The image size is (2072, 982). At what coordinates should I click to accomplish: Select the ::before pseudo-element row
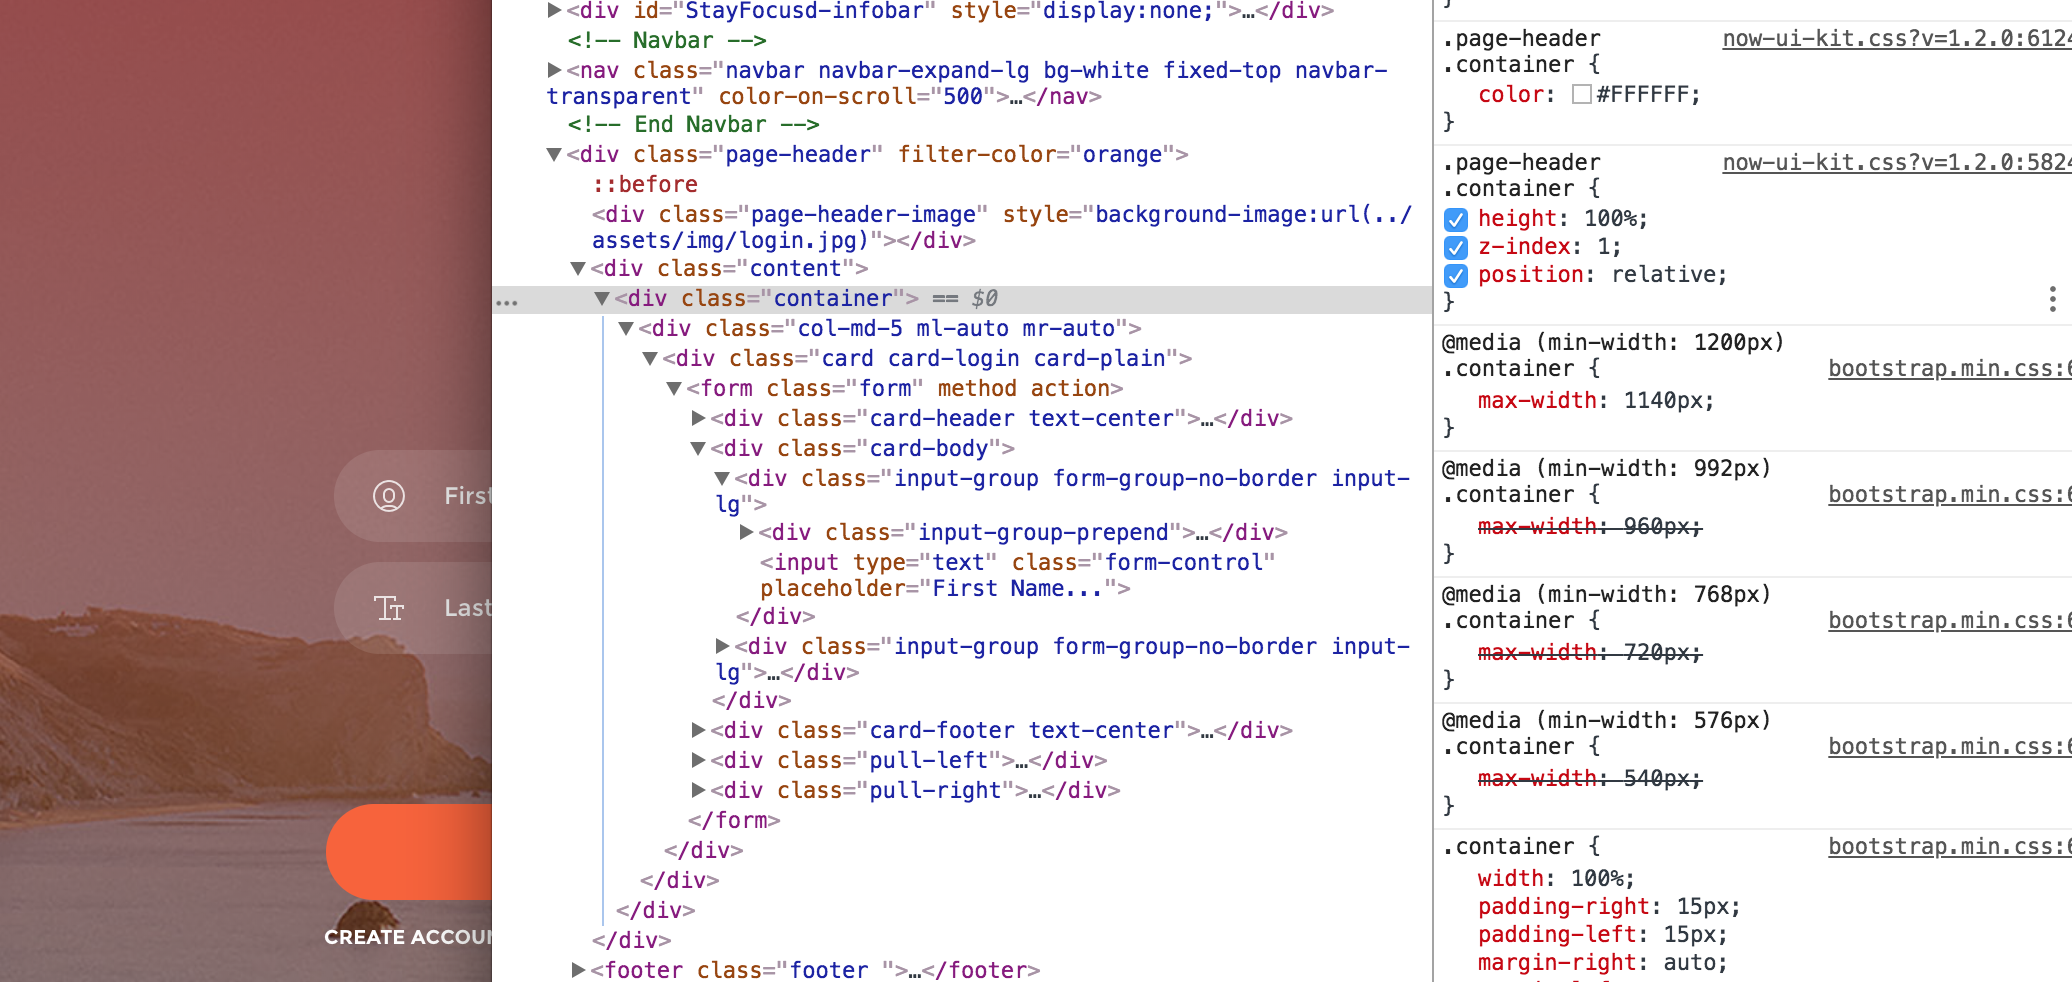[645, 184]
